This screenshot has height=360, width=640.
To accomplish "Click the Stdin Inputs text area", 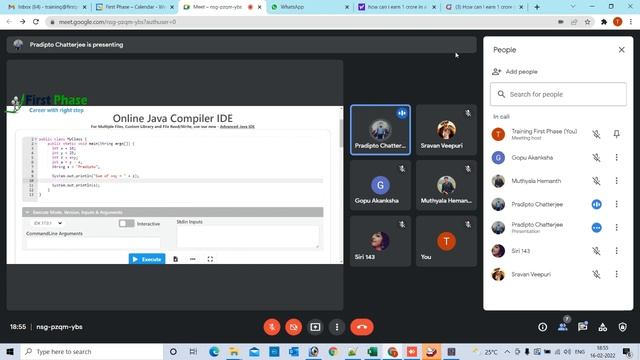I will [x=247, y=237].
